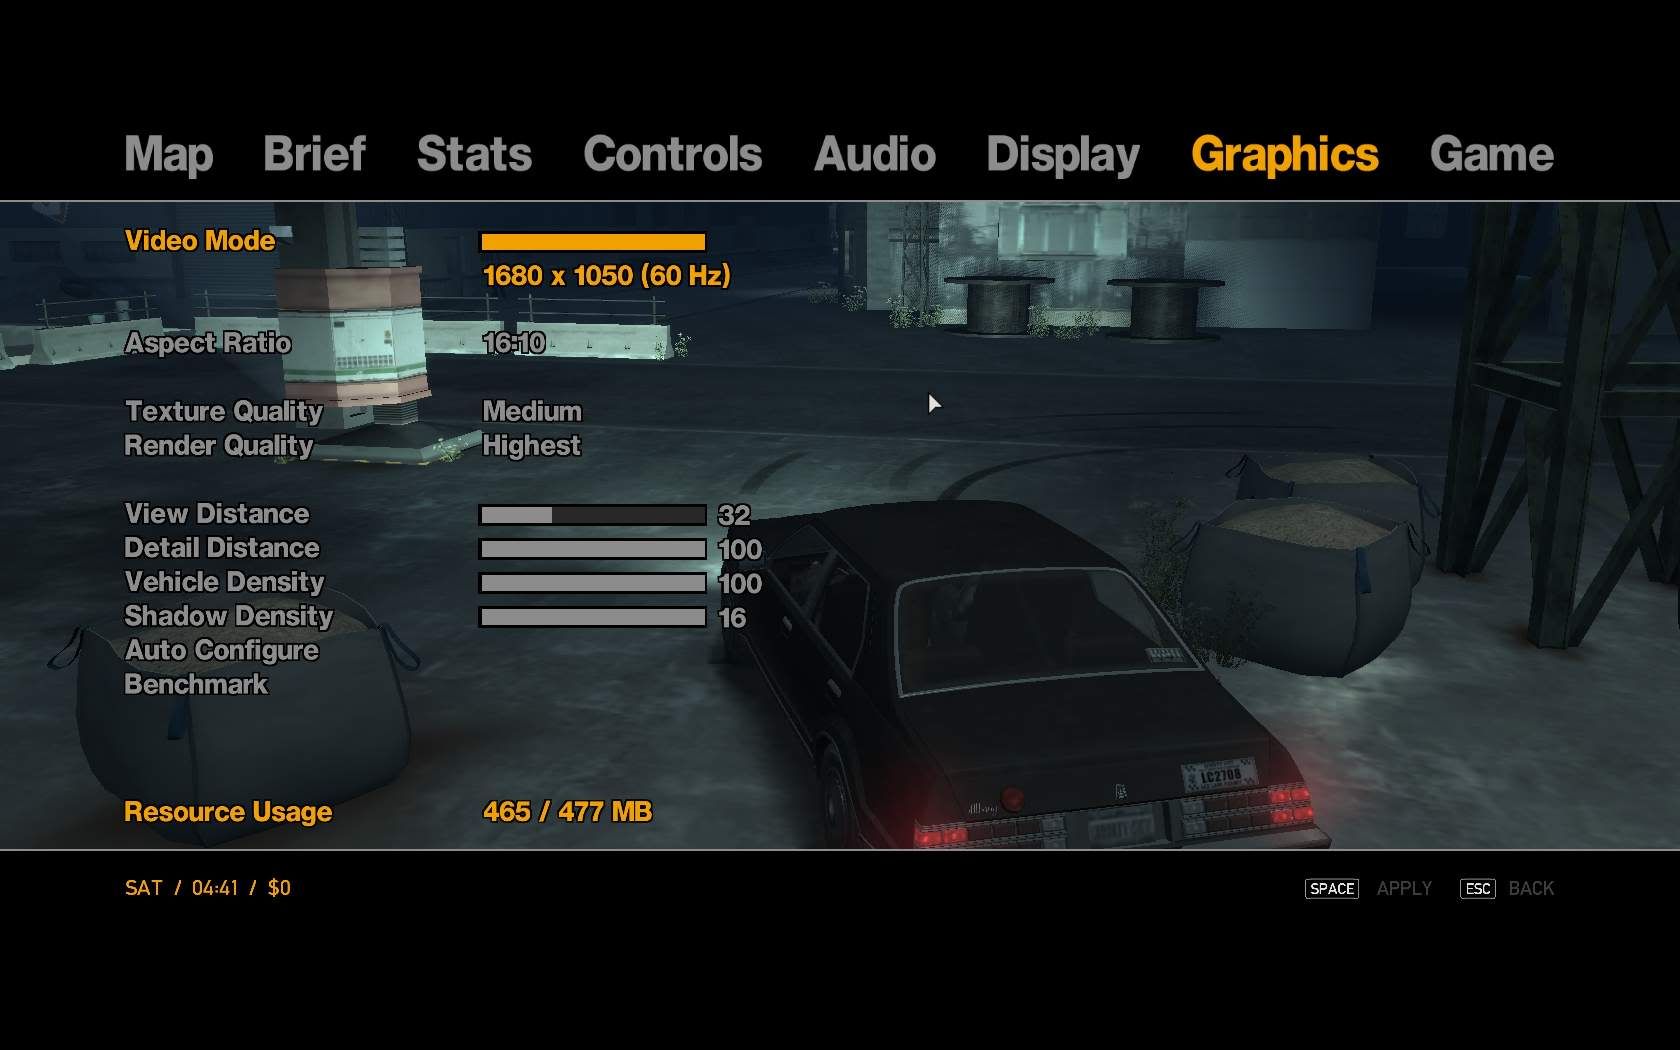Image resolution: width=1680 pixels, height=1050 pixels.
Task: Select the View Distance setting
Action: [x=217, y=513]
